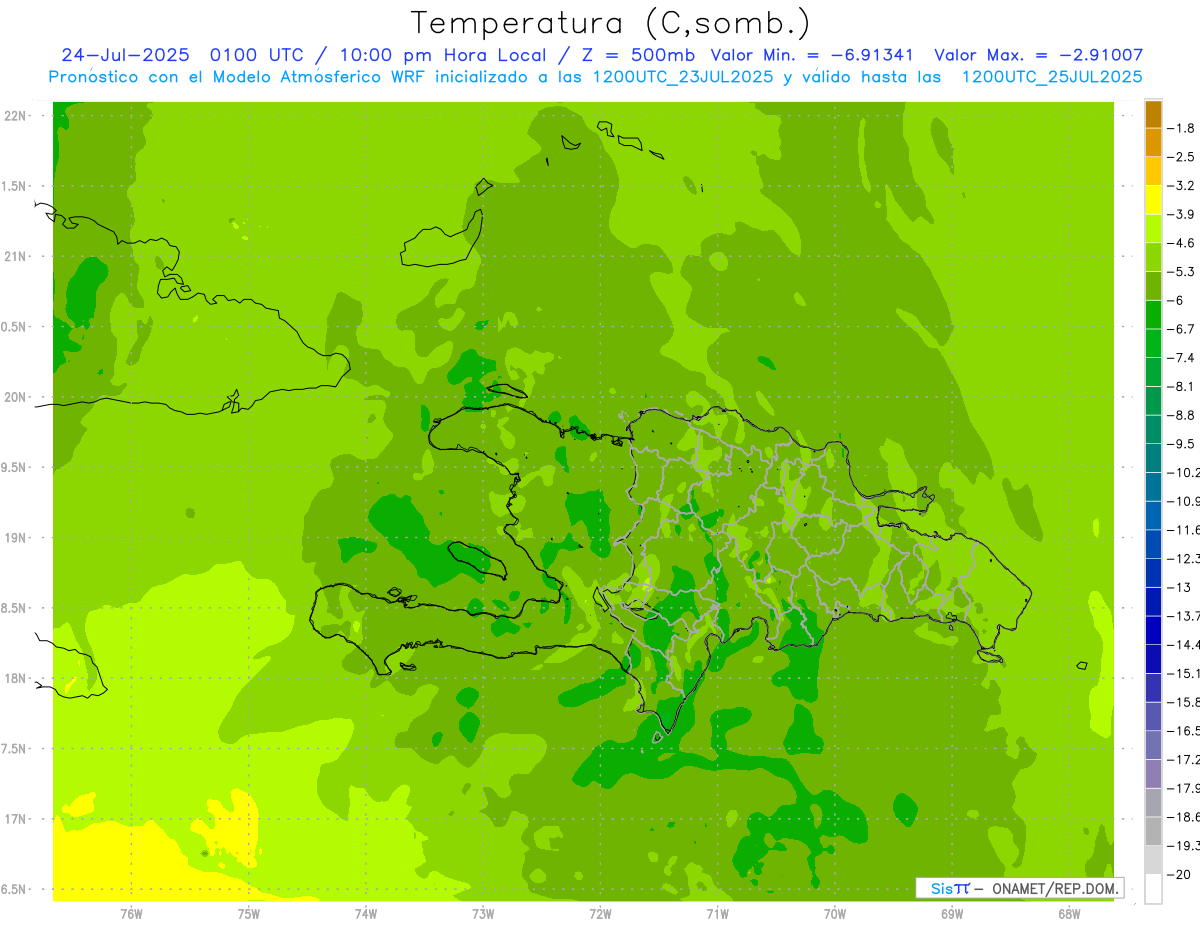Screen dimensions: 1200x927
Task: Click the 22N latitude axis label
Action: 15,116
